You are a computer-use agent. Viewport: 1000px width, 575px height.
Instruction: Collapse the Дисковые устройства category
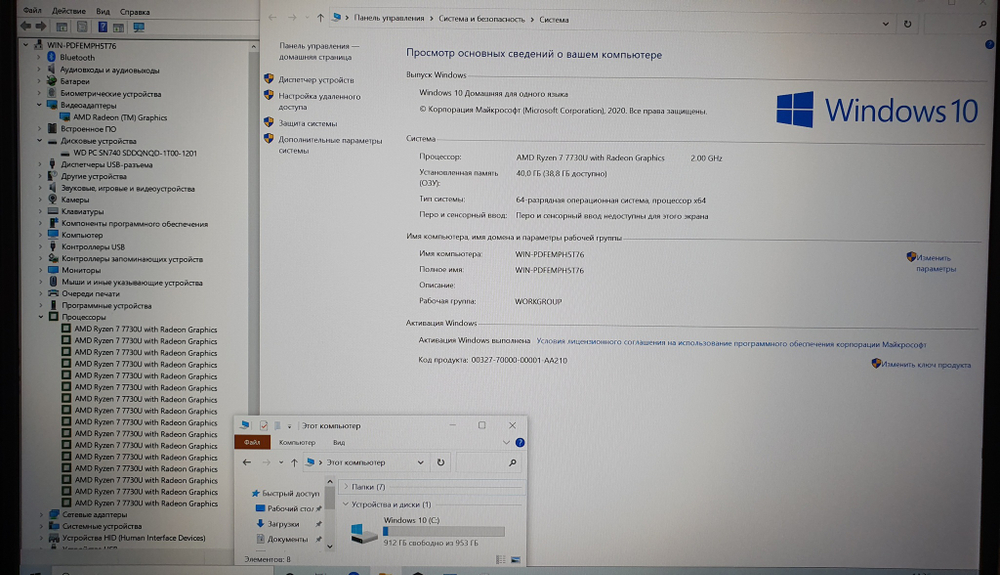39,141
